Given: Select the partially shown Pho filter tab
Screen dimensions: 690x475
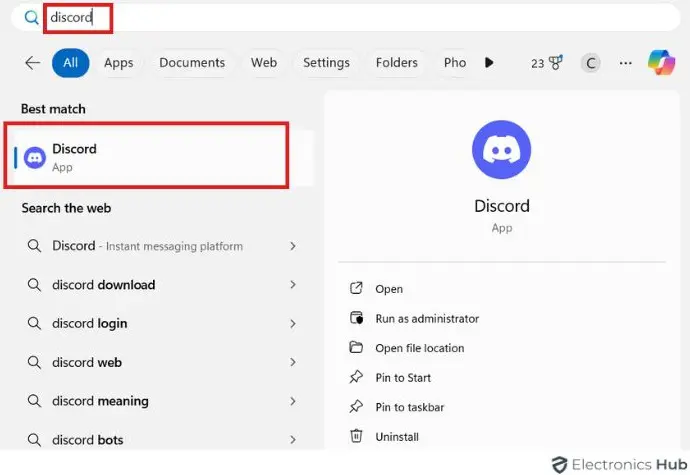Looking at the screenshot, I should tap(455, 63).
